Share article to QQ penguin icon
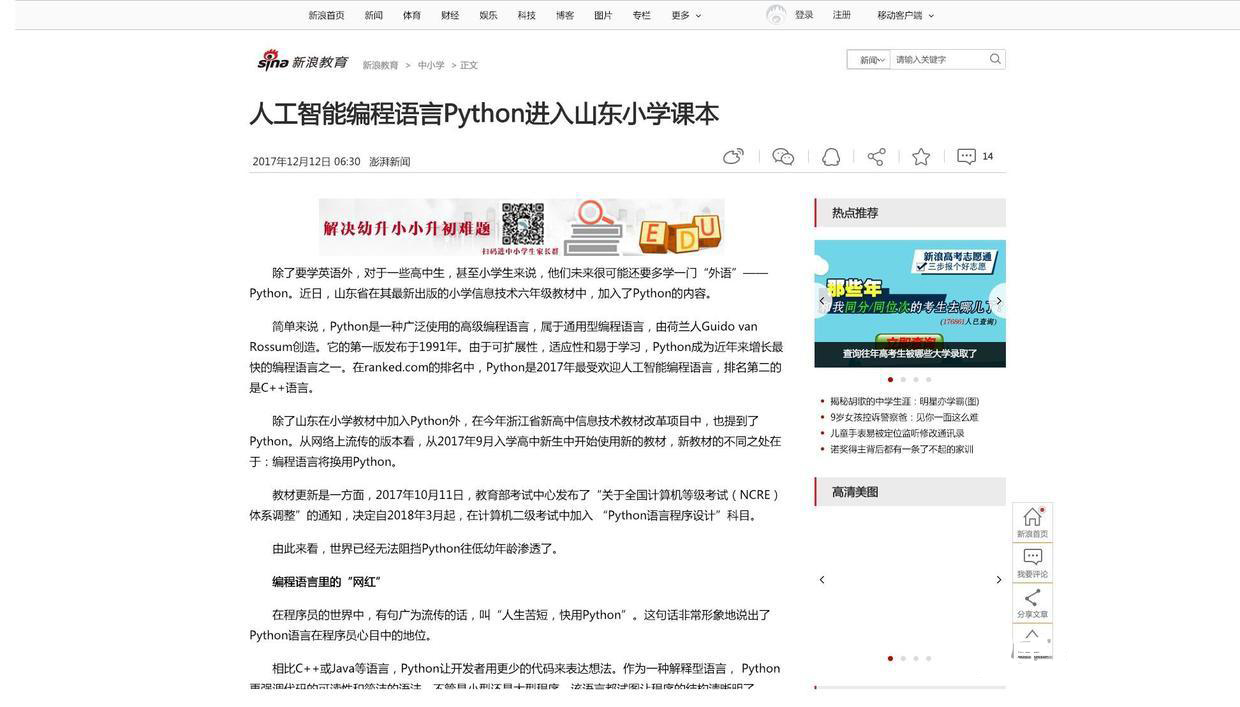The image size is (1240, 707). click(831, 157)
